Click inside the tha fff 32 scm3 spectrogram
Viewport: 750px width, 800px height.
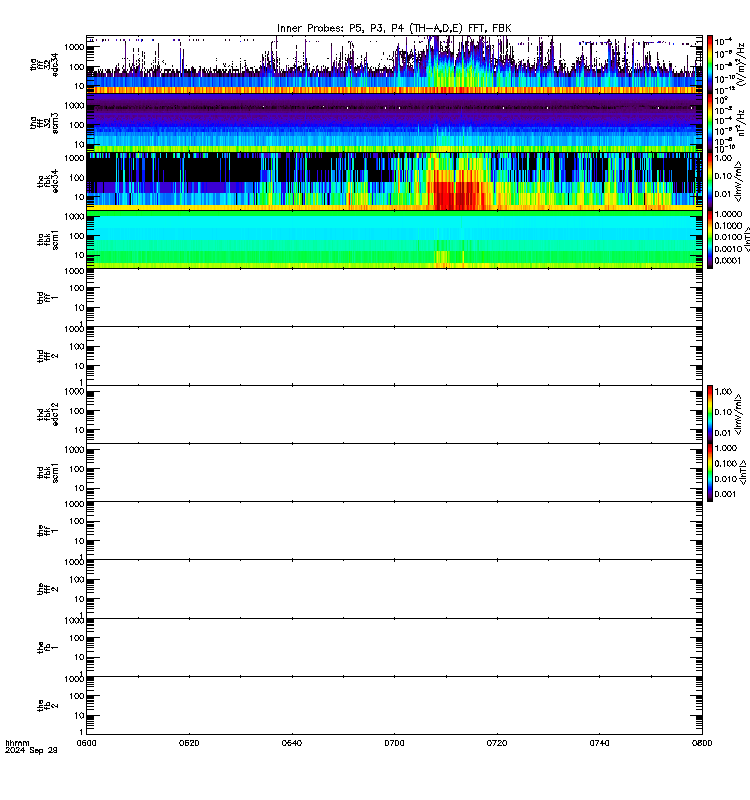point(394,123)
